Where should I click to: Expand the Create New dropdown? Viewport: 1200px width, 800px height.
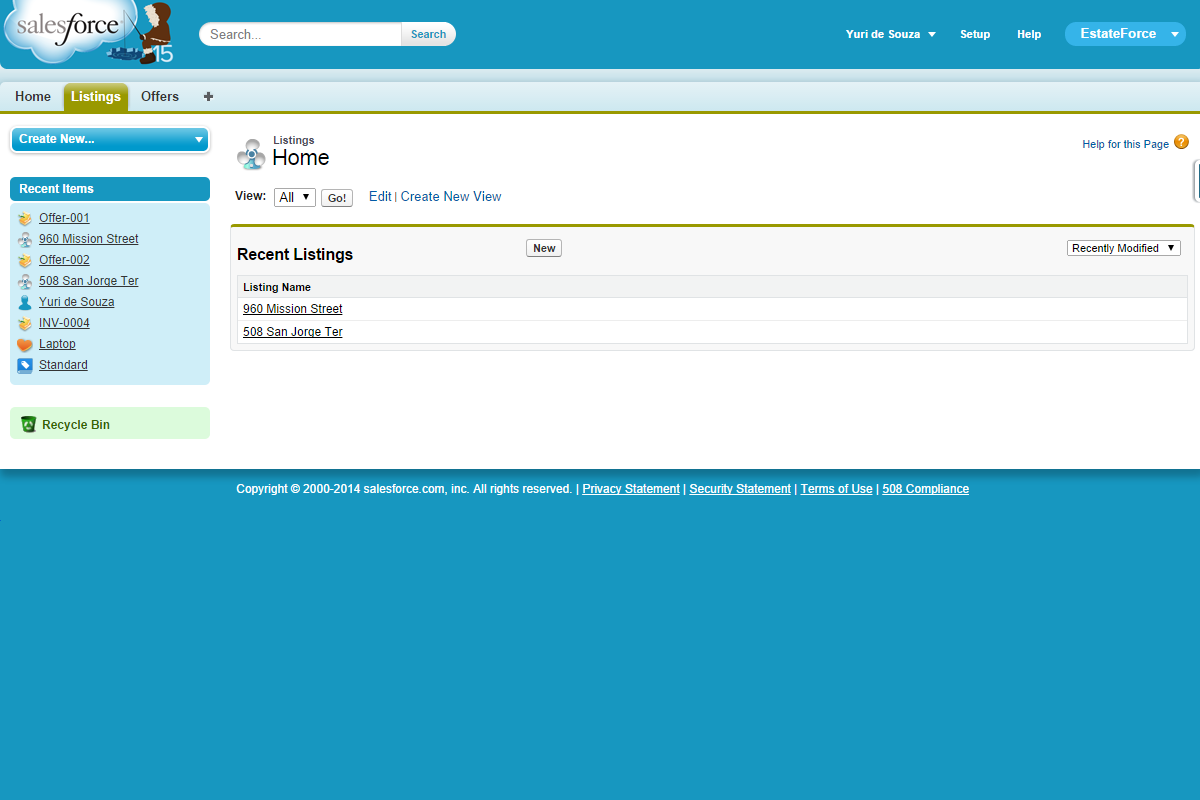point(110,139)
